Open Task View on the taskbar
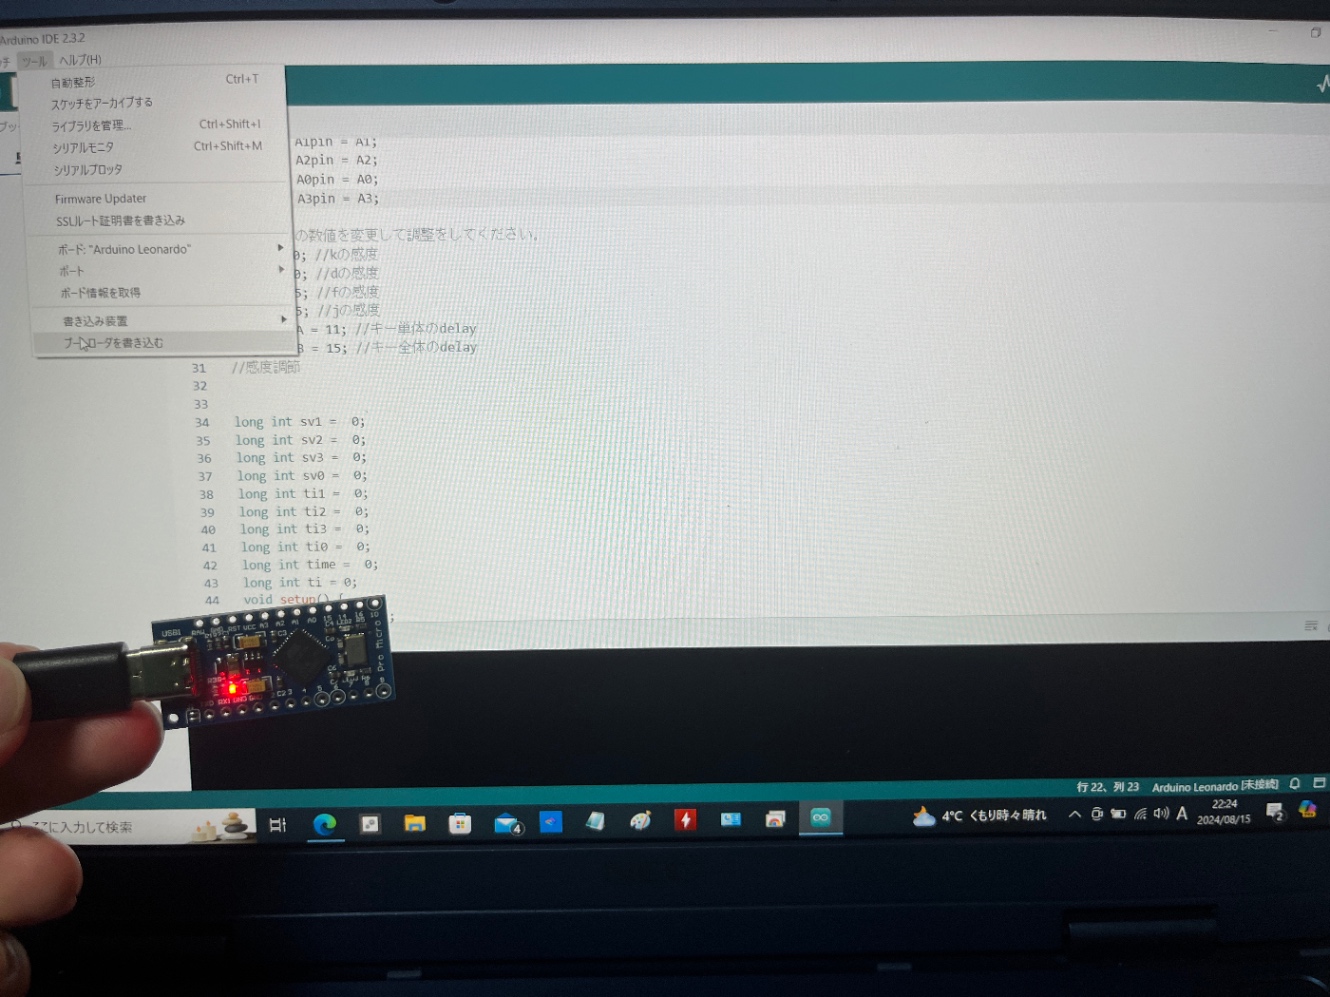This screenshot has width=1330, height=997. click(x=278, y=825)
